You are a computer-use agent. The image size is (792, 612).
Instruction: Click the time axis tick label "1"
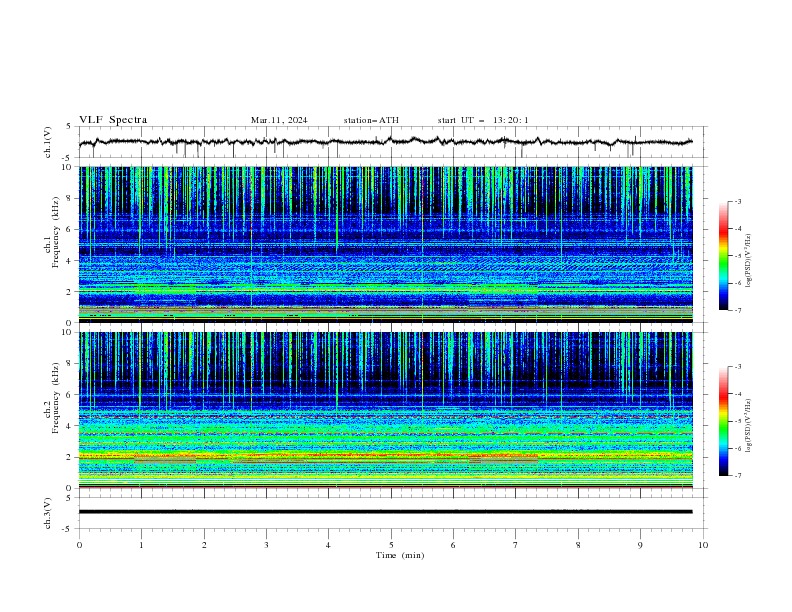pyautogui.click(x=141, y=545)
